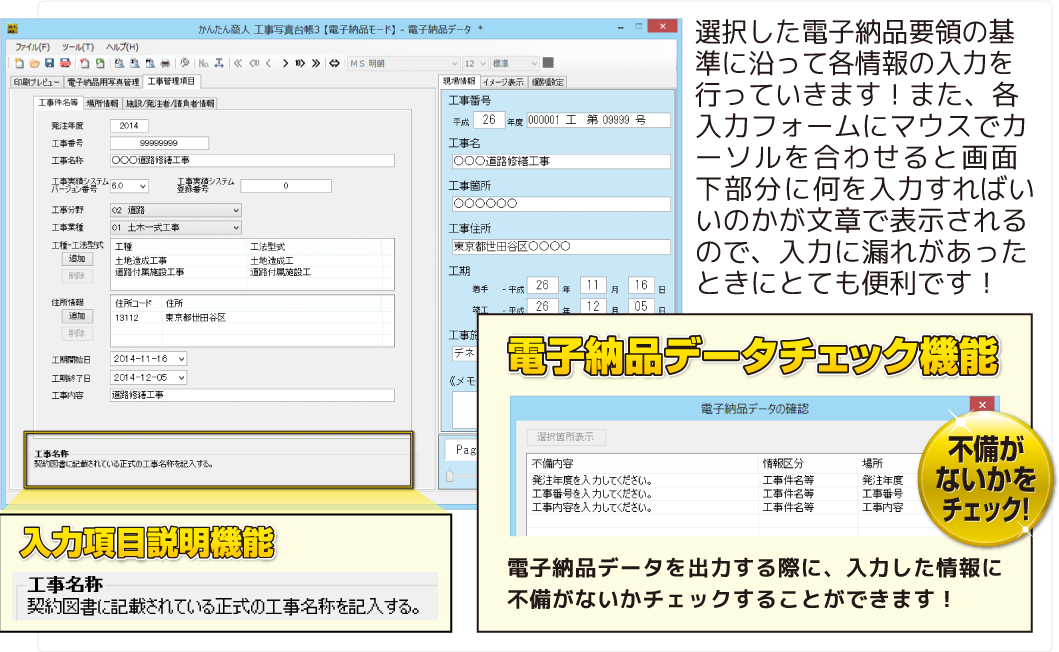Click 削除 button under 住所情報
Screen dimensions: 1059x652
tap(77, 333)
